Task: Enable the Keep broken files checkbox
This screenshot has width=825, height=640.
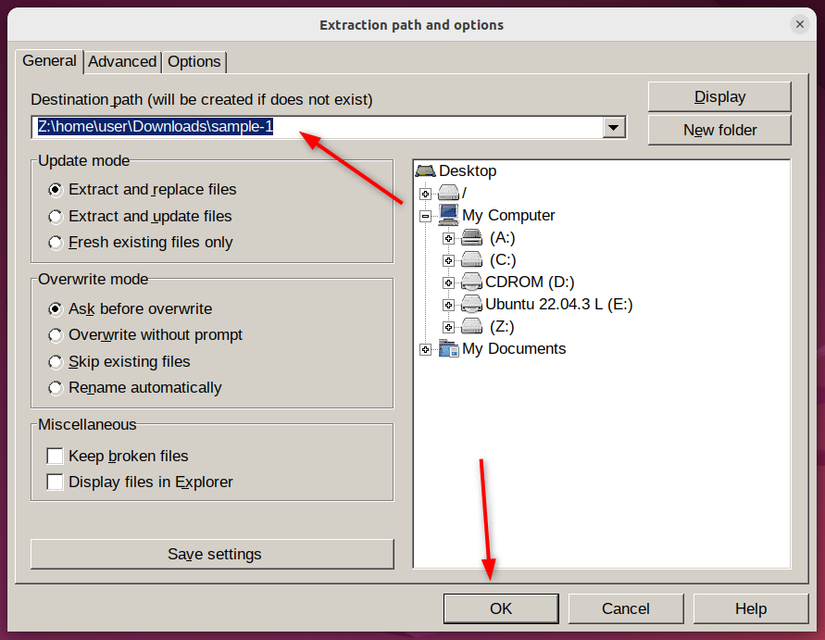Action: coord(55,455)
